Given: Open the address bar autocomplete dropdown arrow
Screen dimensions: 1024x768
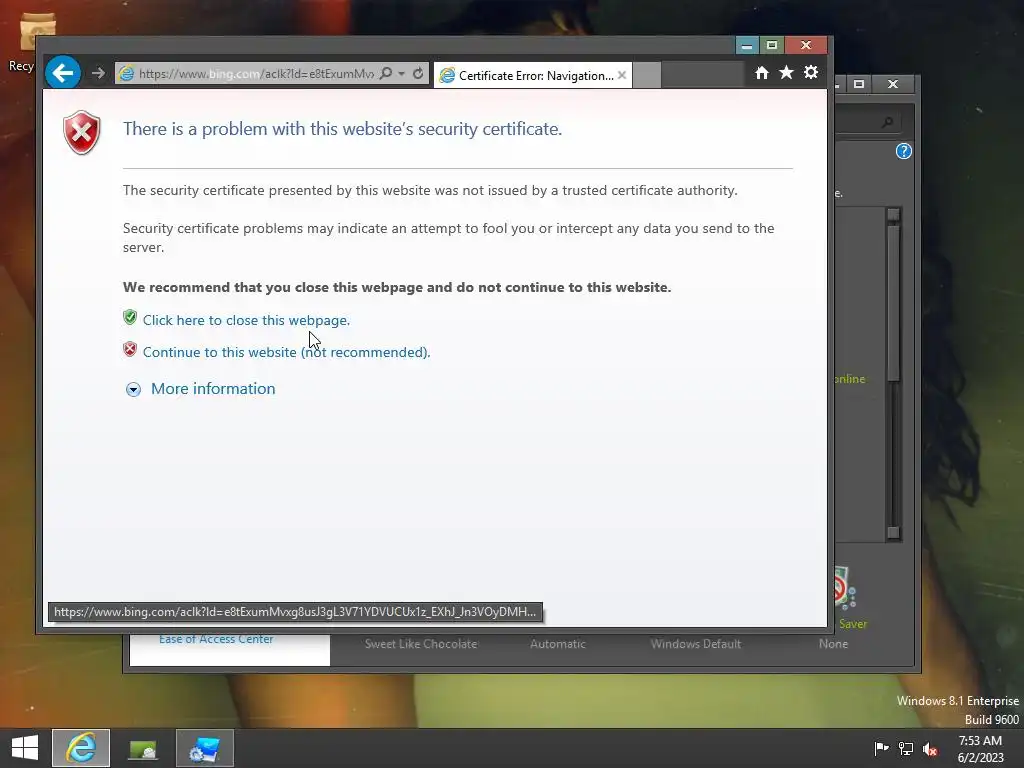Looking at the screenshot, I should click(402, 74).
